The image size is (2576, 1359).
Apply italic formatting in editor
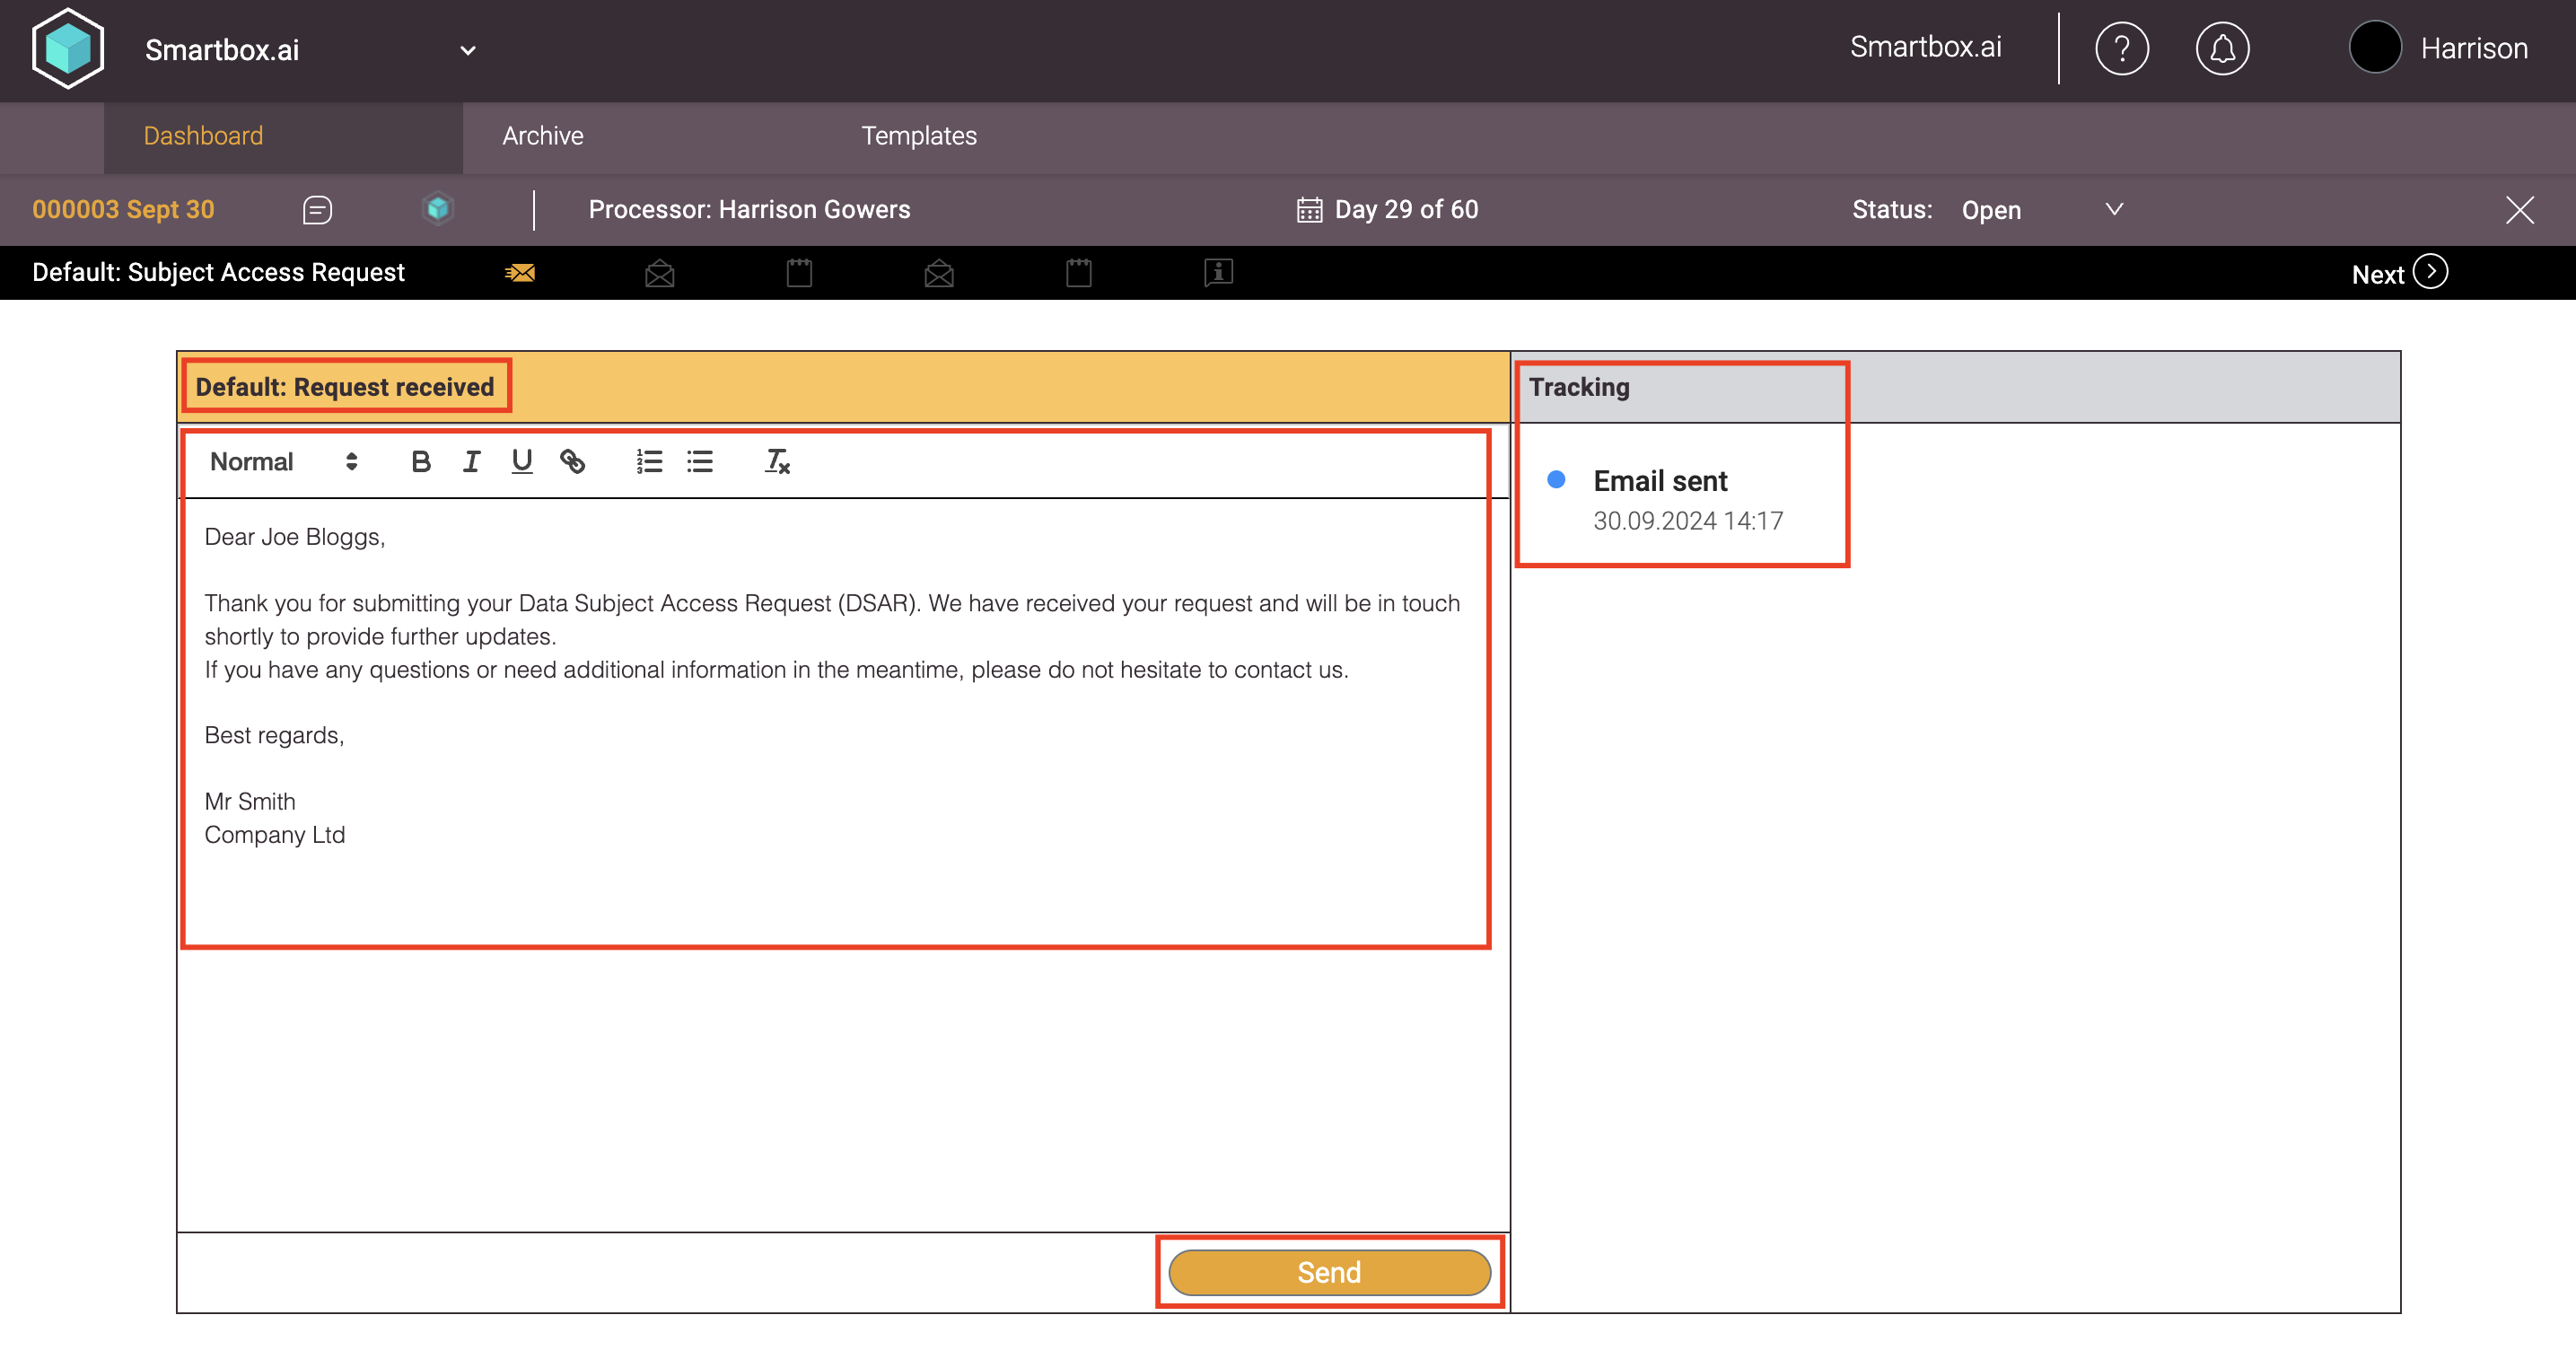(x=471, y=462)
